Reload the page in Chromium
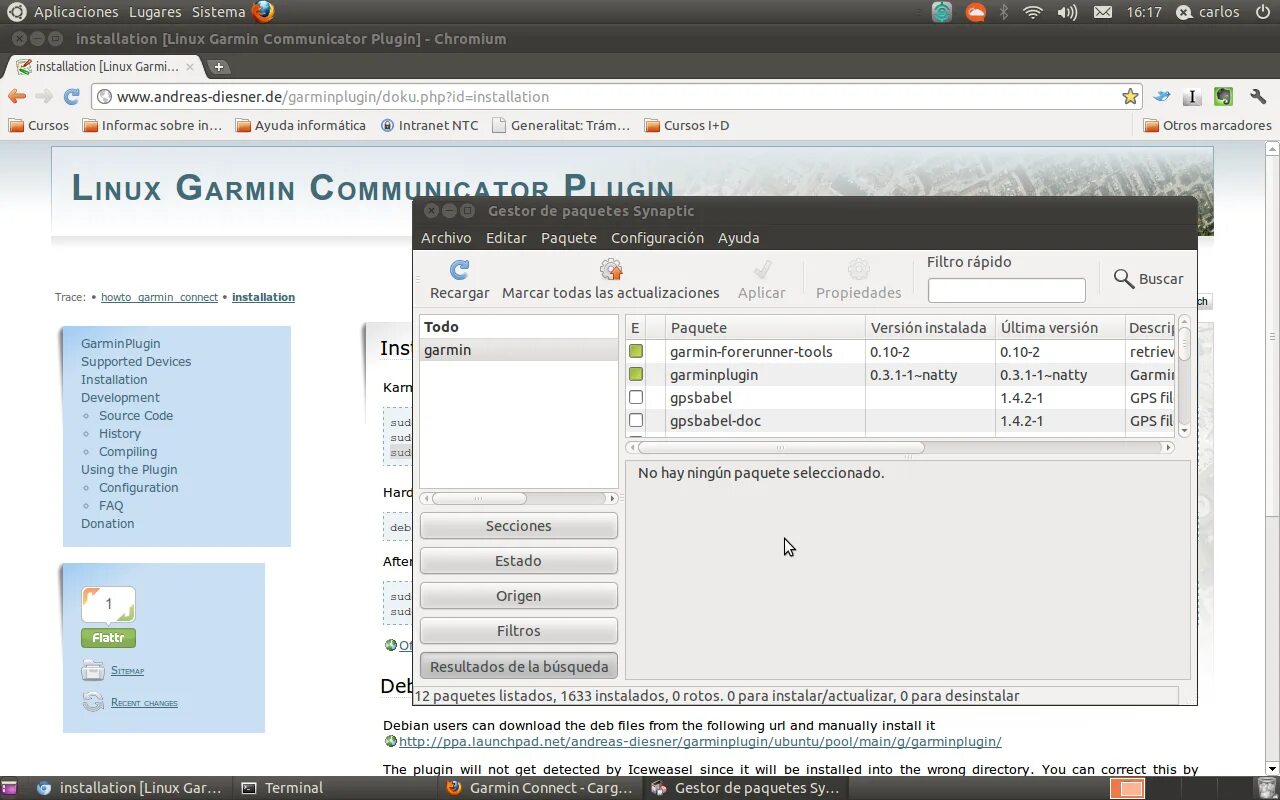The width and height of the screenshot is (1280, 800). point(71,97)
